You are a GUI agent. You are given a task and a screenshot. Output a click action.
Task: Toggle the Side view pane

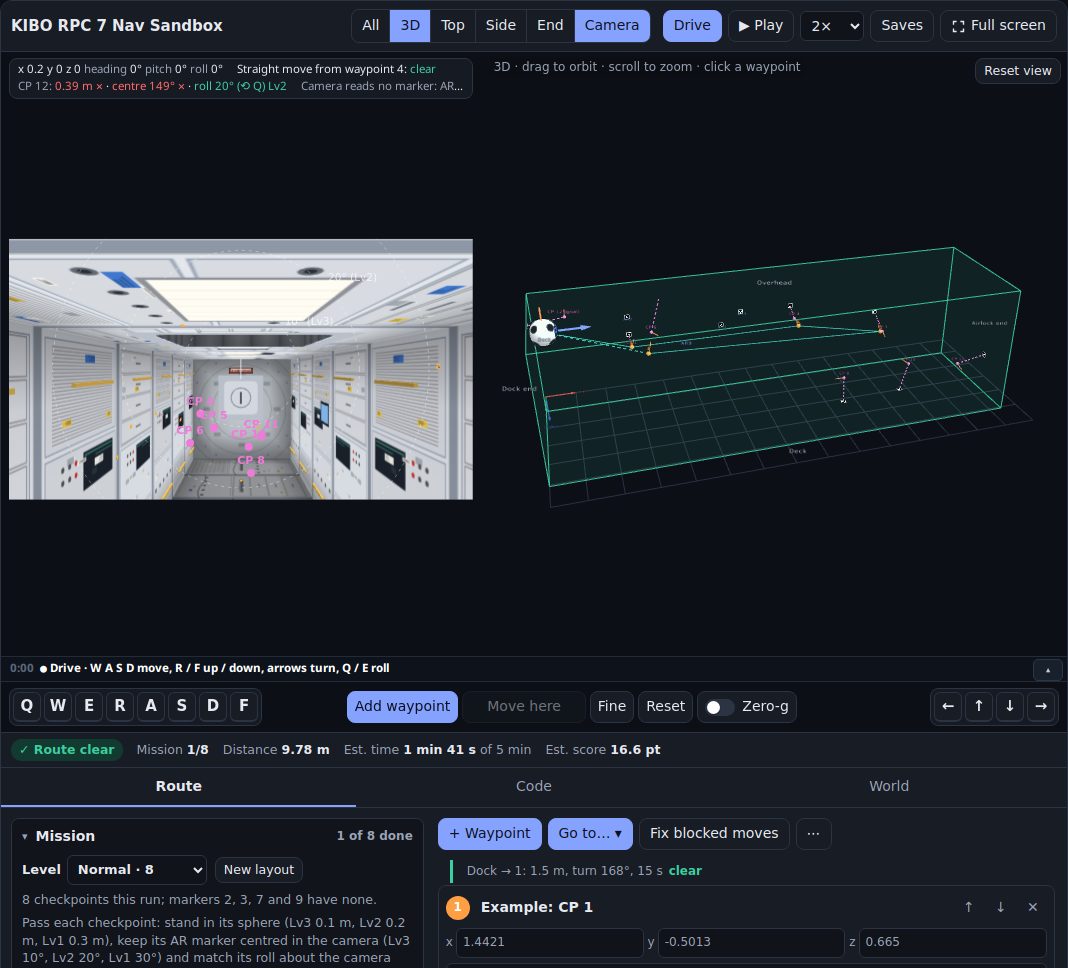(501, 26)
